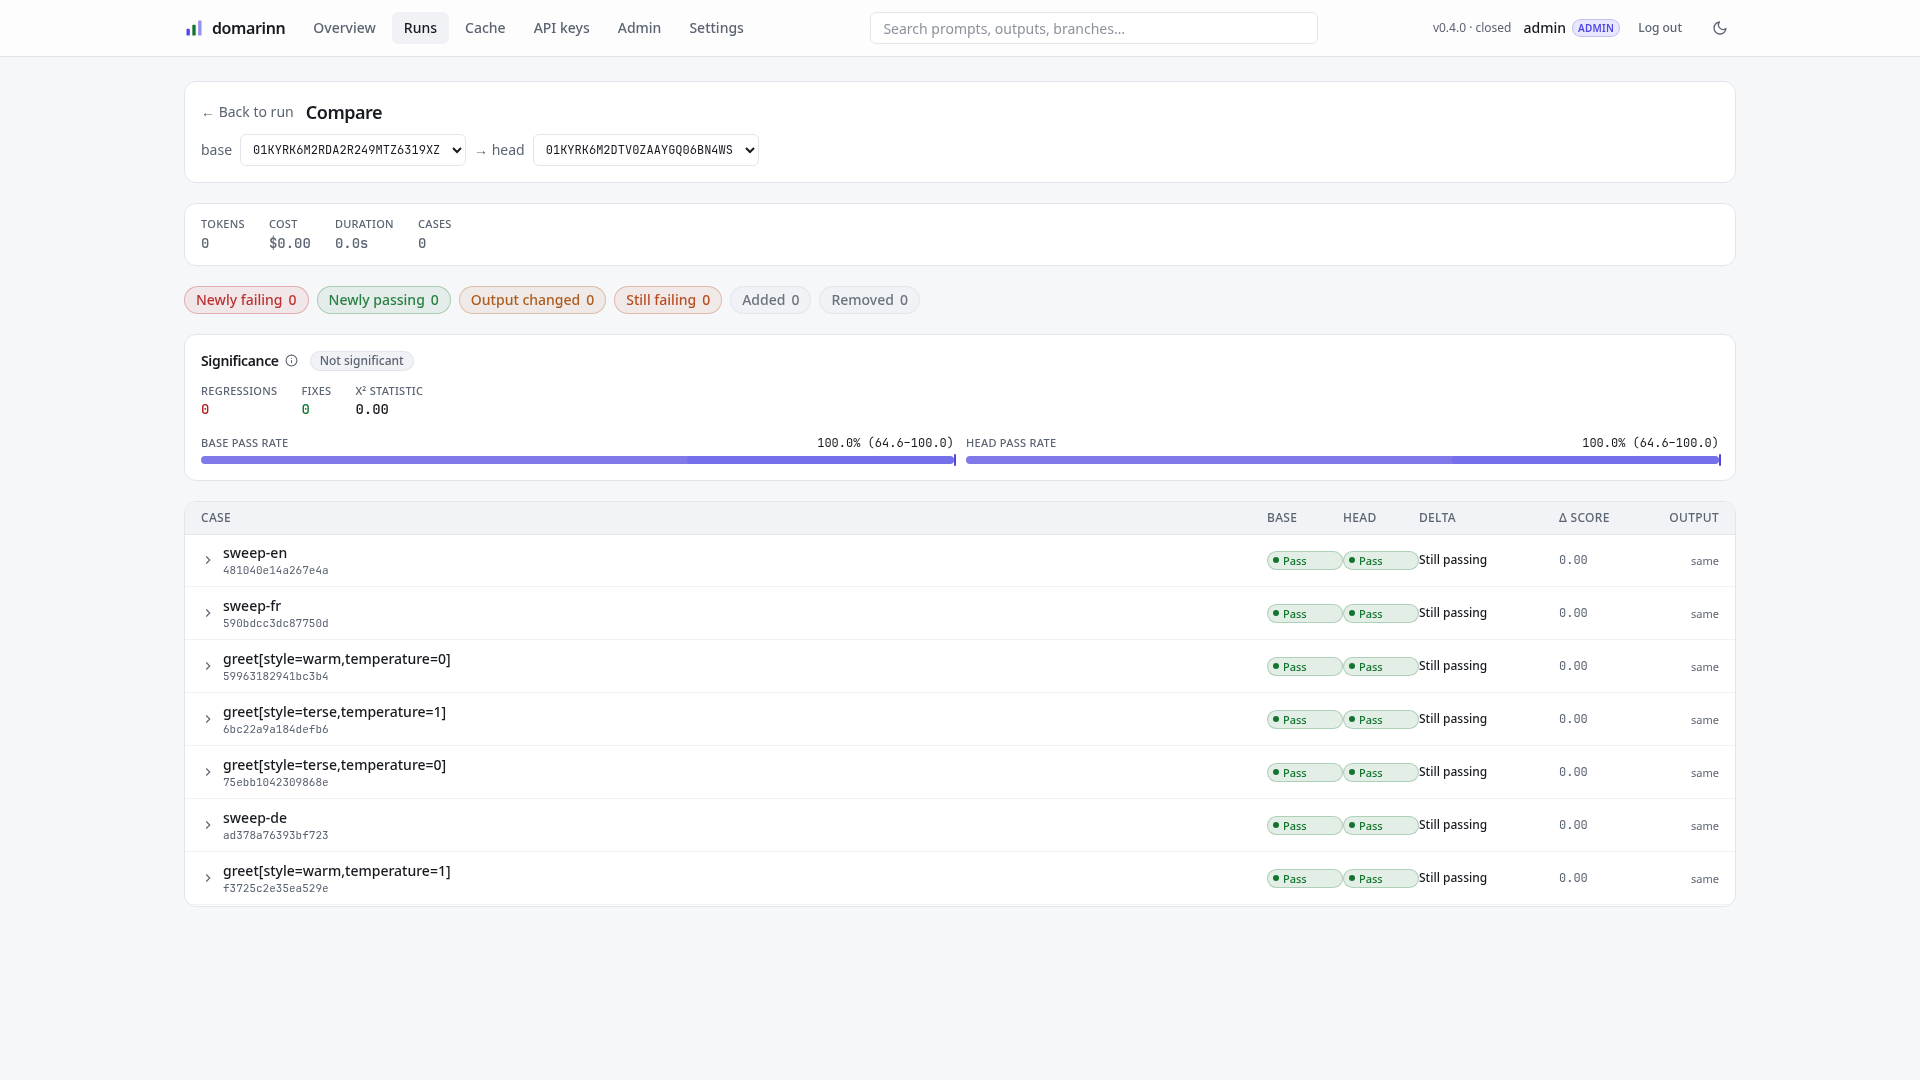Expand greet[style=warm,temperature=1] row chevron
The width and height of the screenshot is (1920, 1080).
208,879
